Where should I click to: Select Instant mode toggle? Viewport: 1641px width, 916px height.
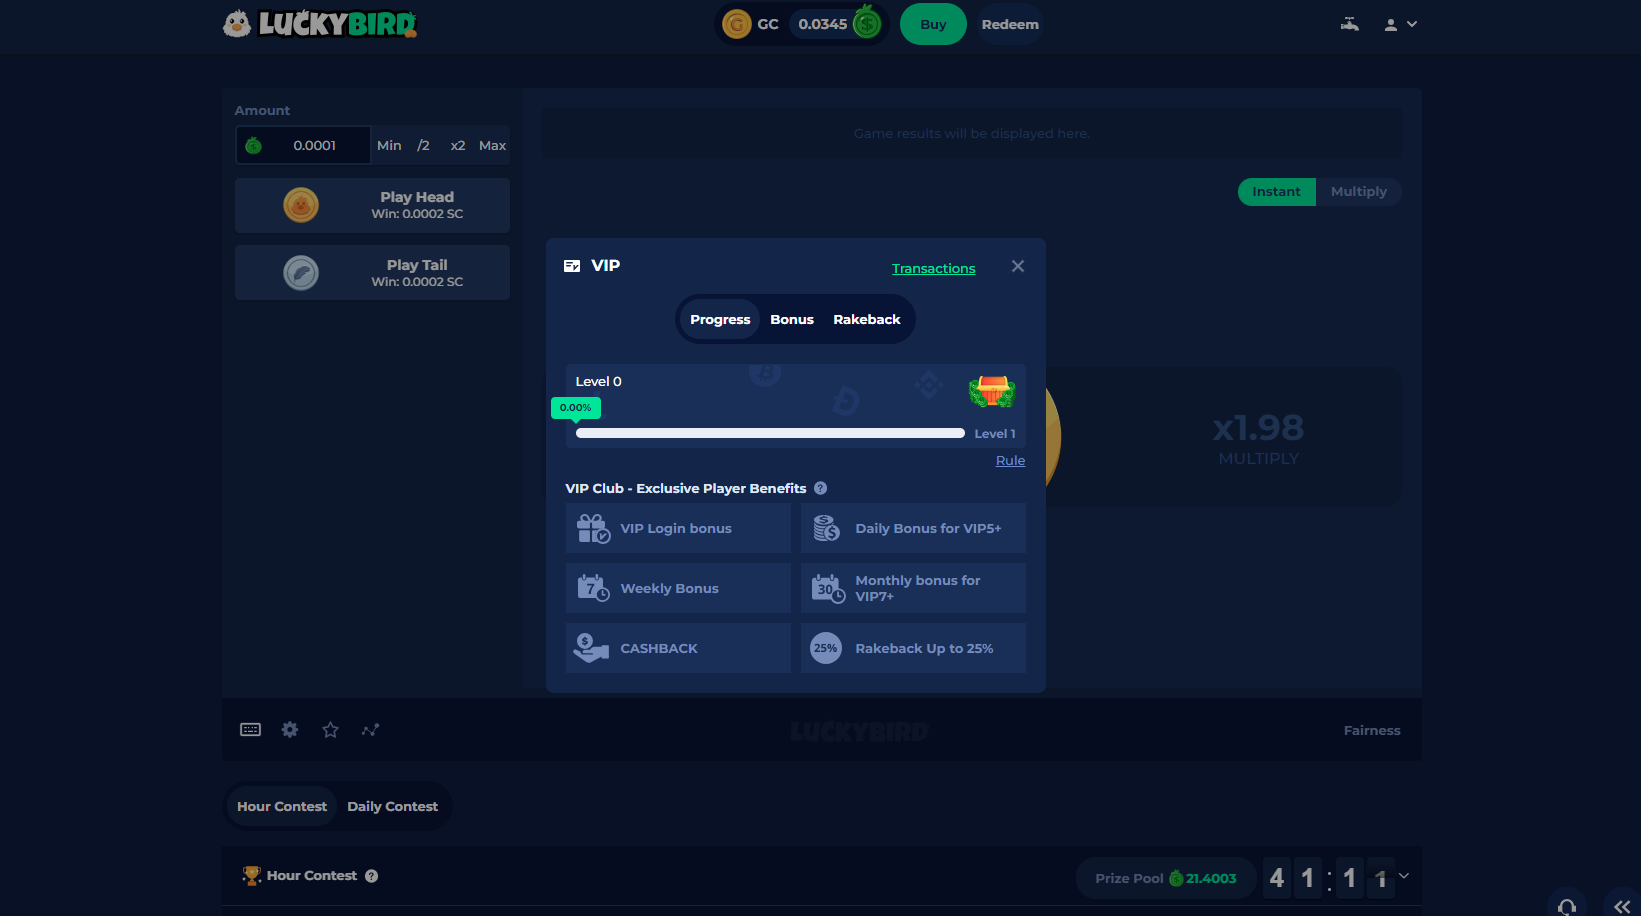point(1276,192)
